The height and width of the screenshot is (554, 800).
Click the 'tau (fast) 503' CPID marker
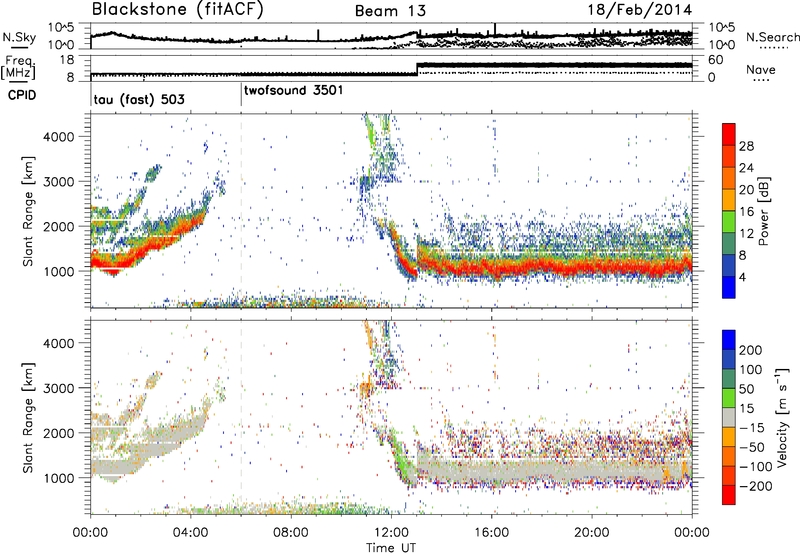click(139, 99)
